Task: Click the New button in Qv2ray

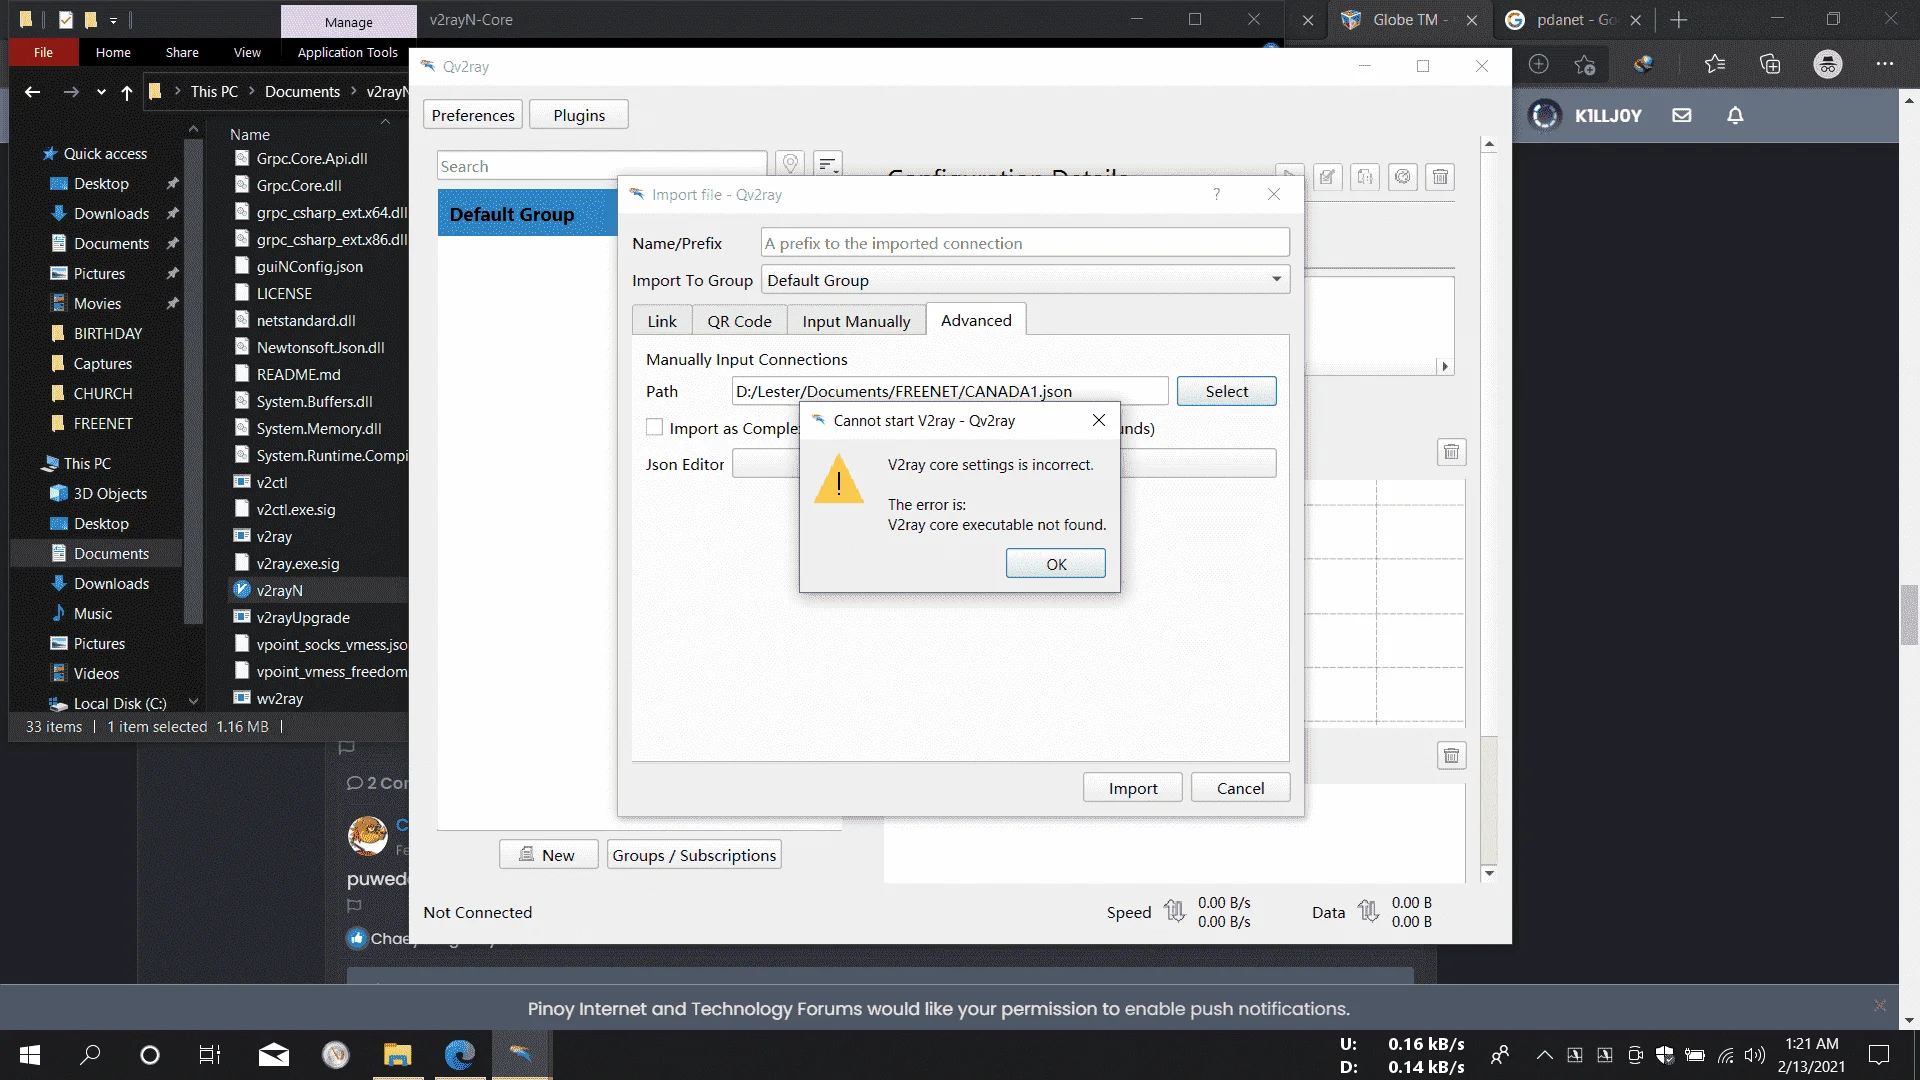Action: pos(548,855)
